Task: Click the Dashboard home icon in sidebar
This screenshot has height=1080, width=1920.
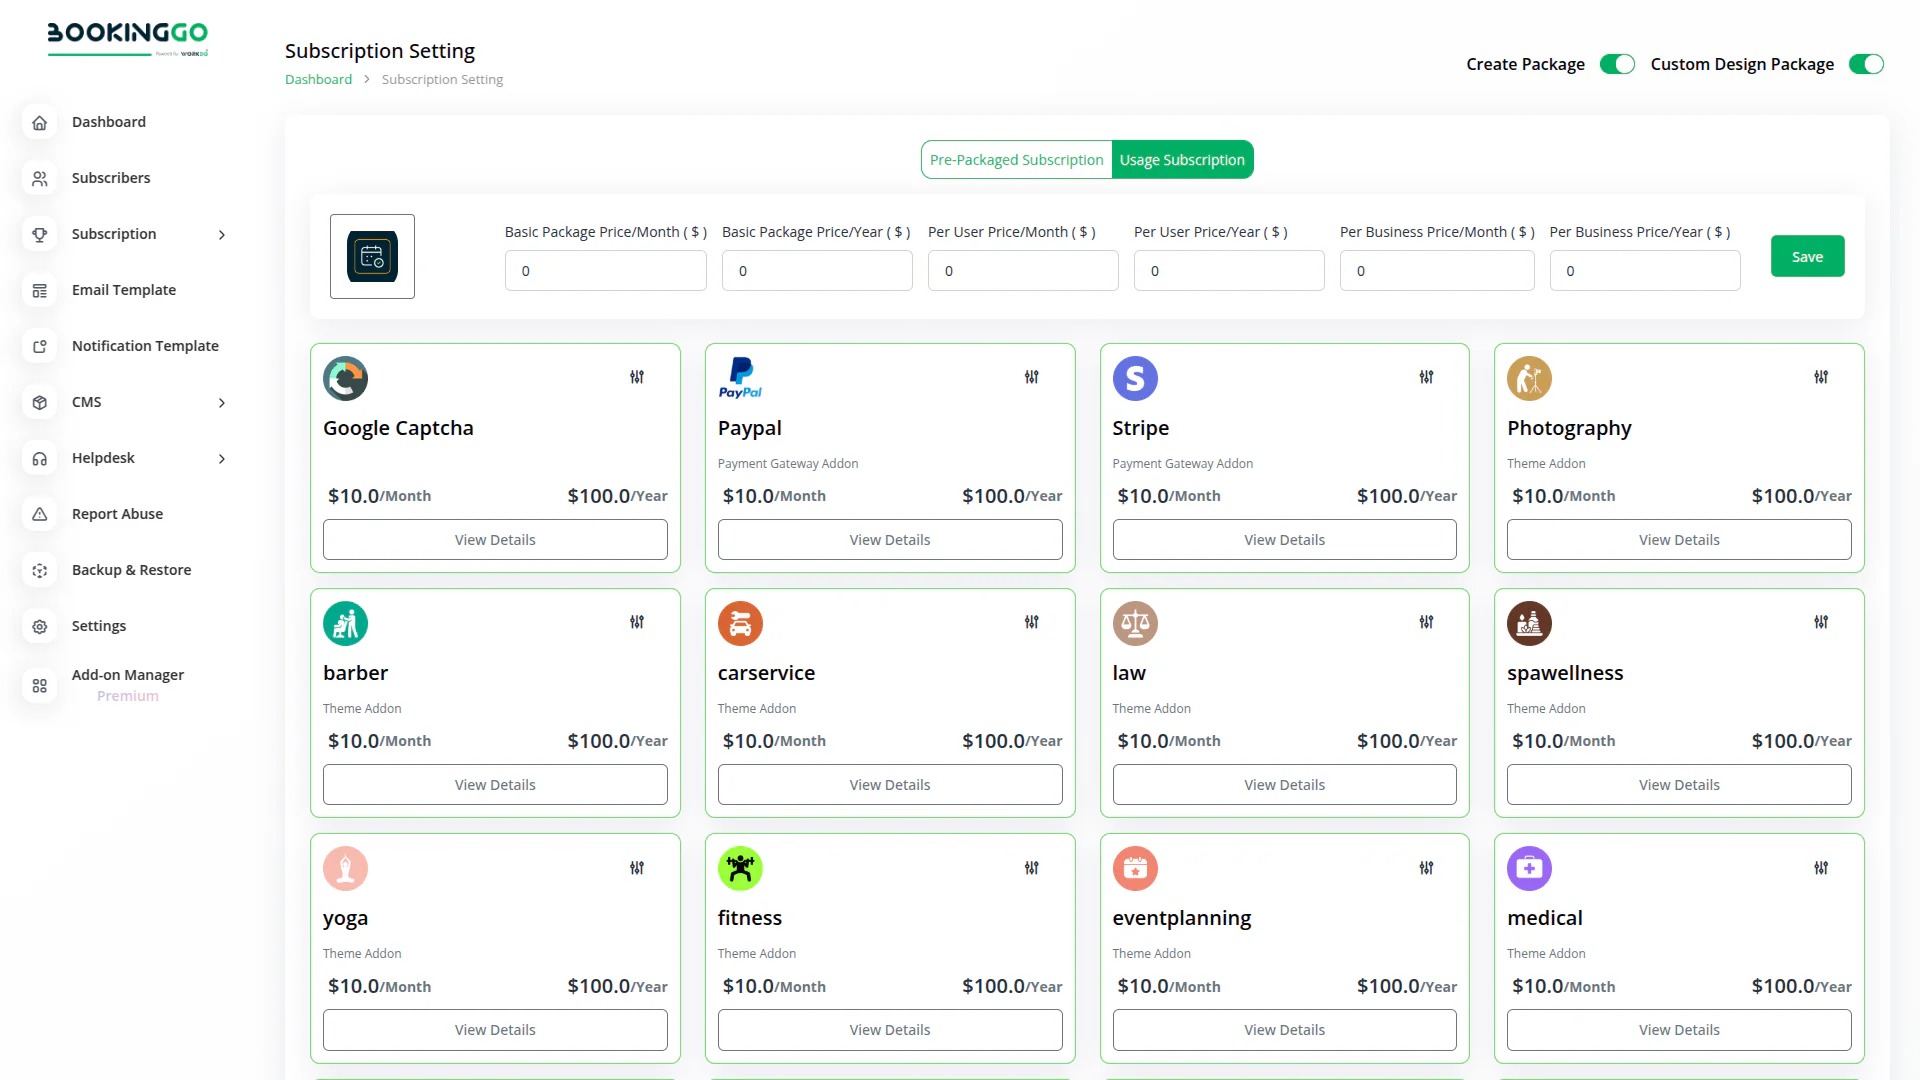Action: (x=40, y=122)
